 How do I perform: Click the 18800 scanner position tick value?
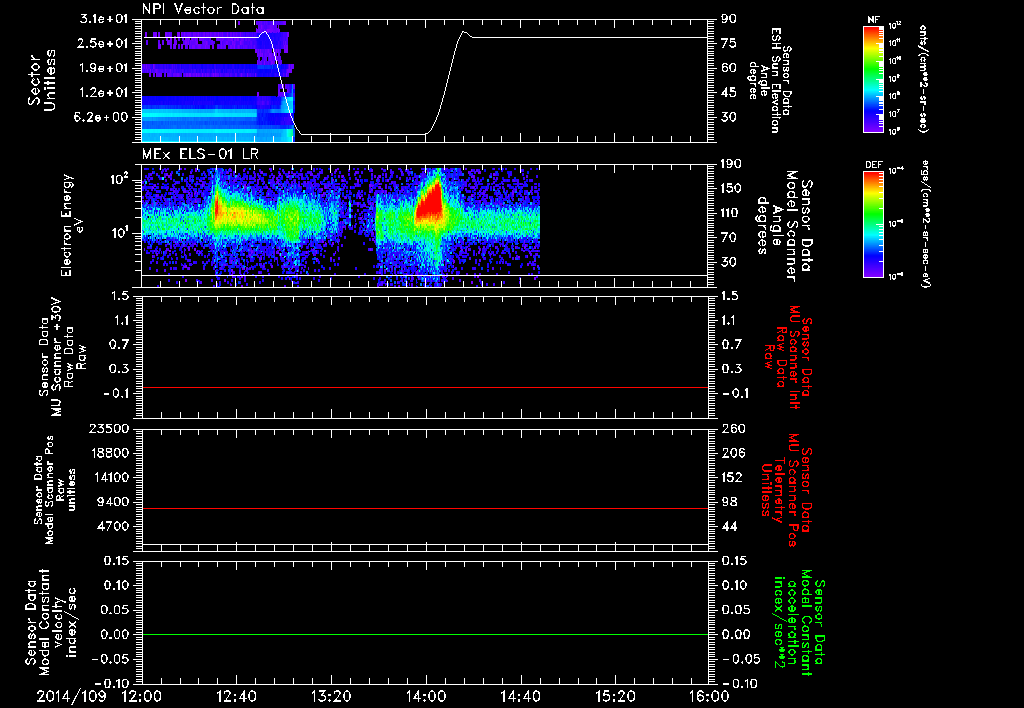[x=110, y=453]
